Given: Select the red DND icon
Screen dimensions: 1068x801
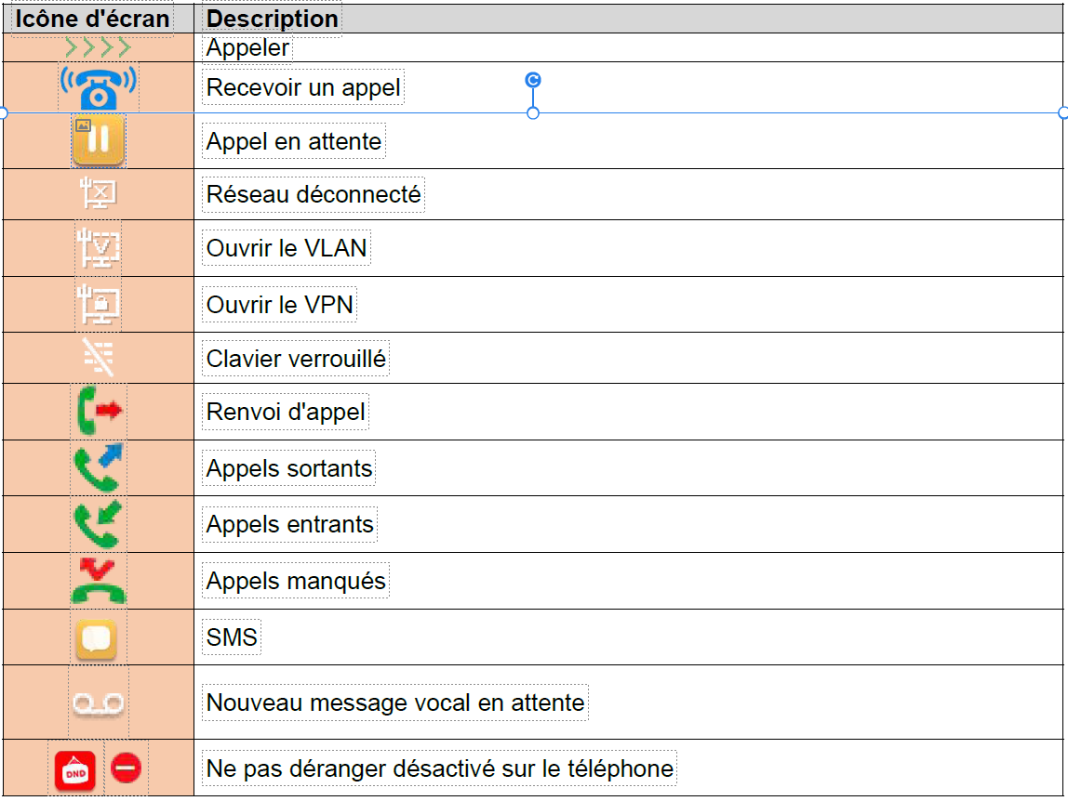Looking at the screenshot, I should point(75,769).
